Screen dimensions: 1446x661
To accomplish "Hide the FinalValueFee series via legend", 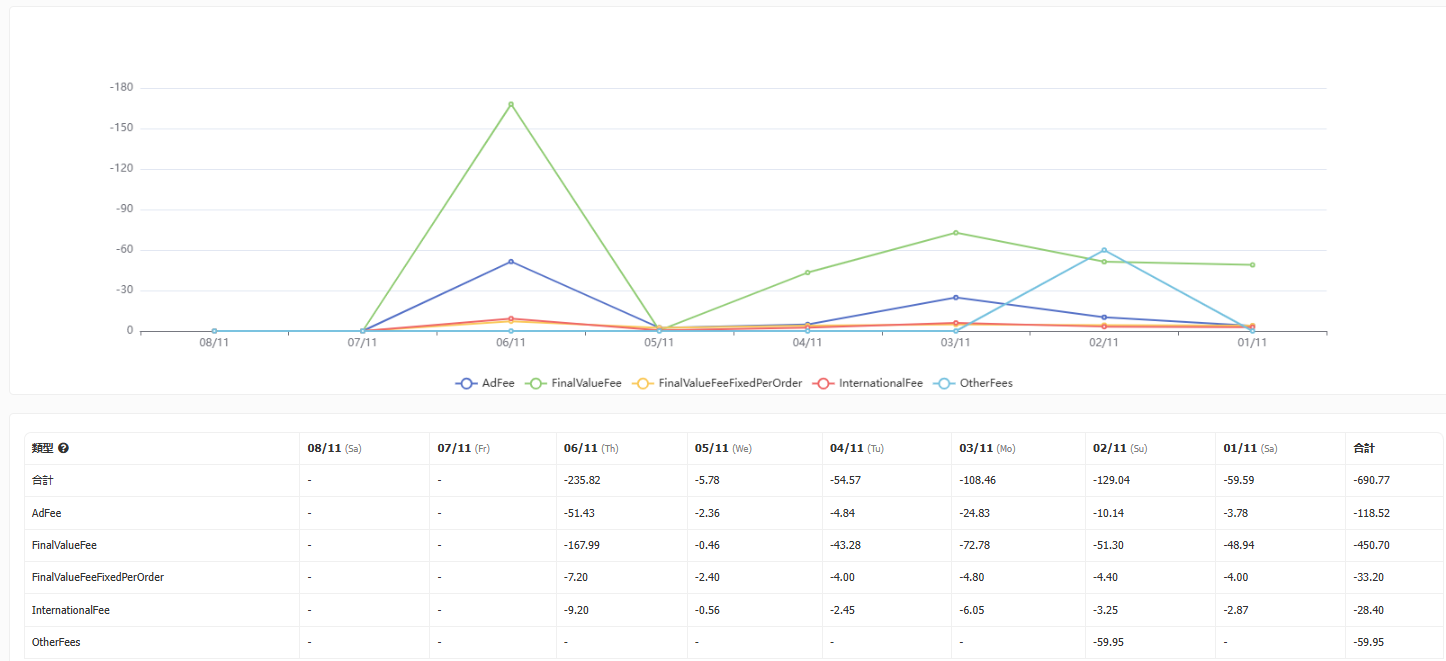I will click(576, 383).
